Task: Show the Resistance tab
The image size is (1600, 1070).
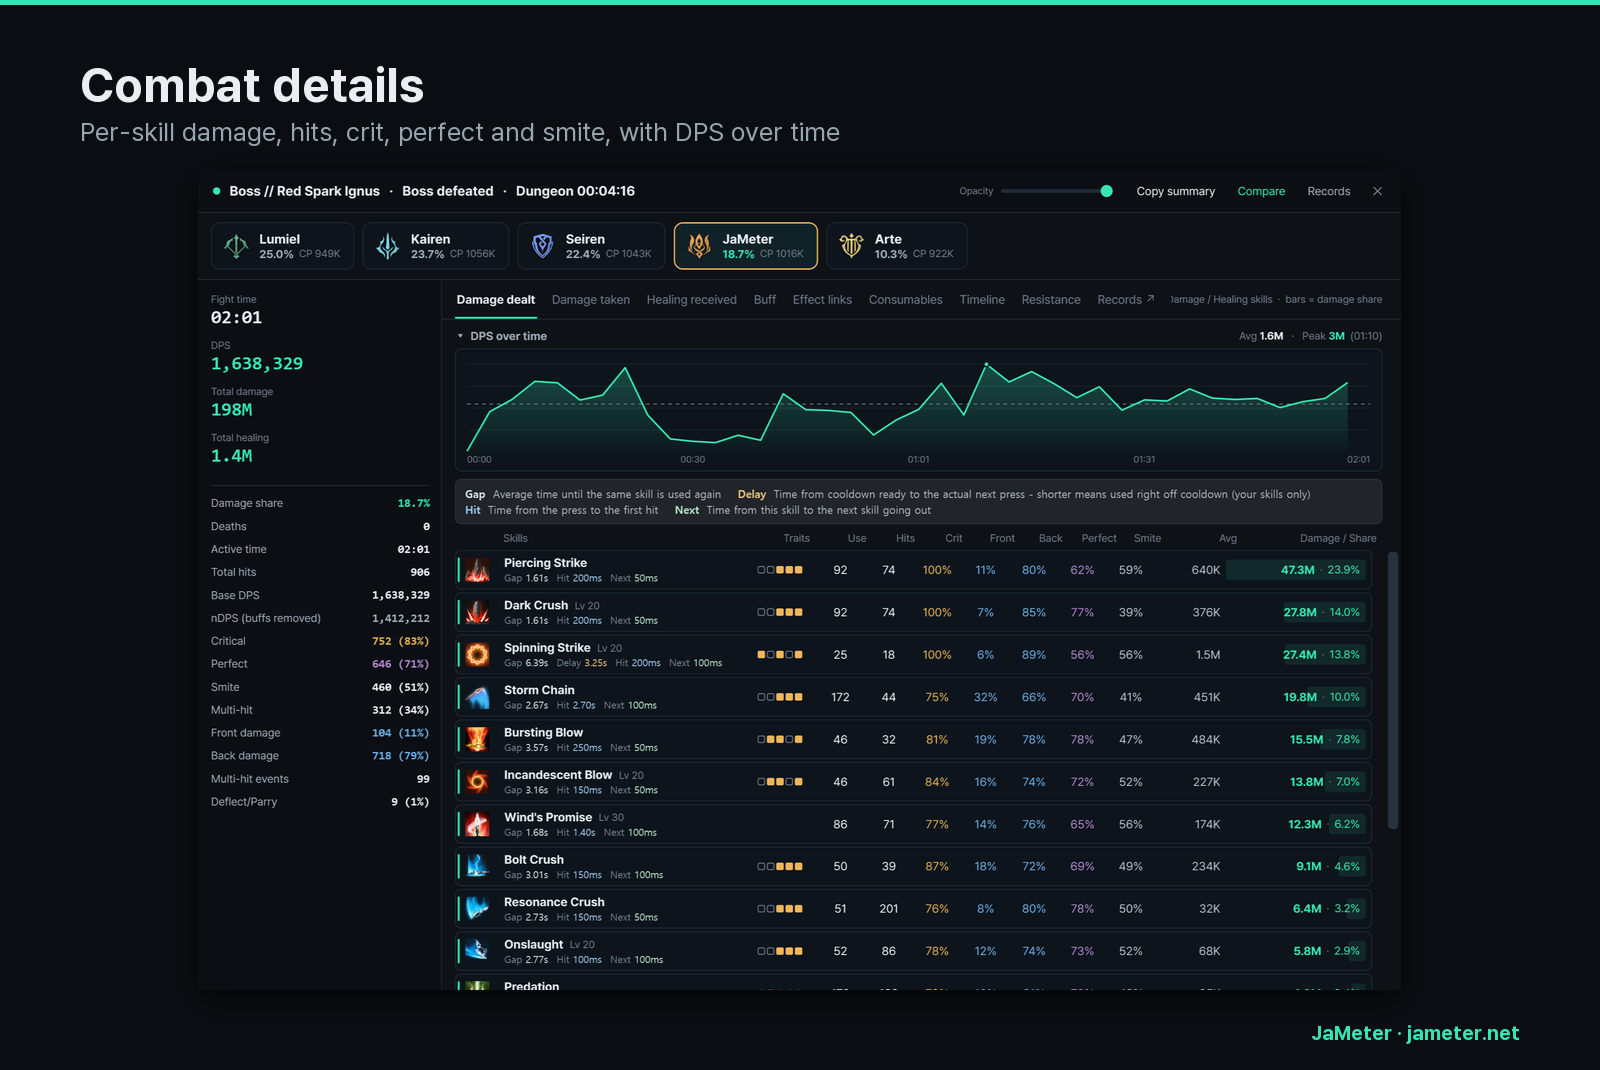Action: click(1051, 300)
